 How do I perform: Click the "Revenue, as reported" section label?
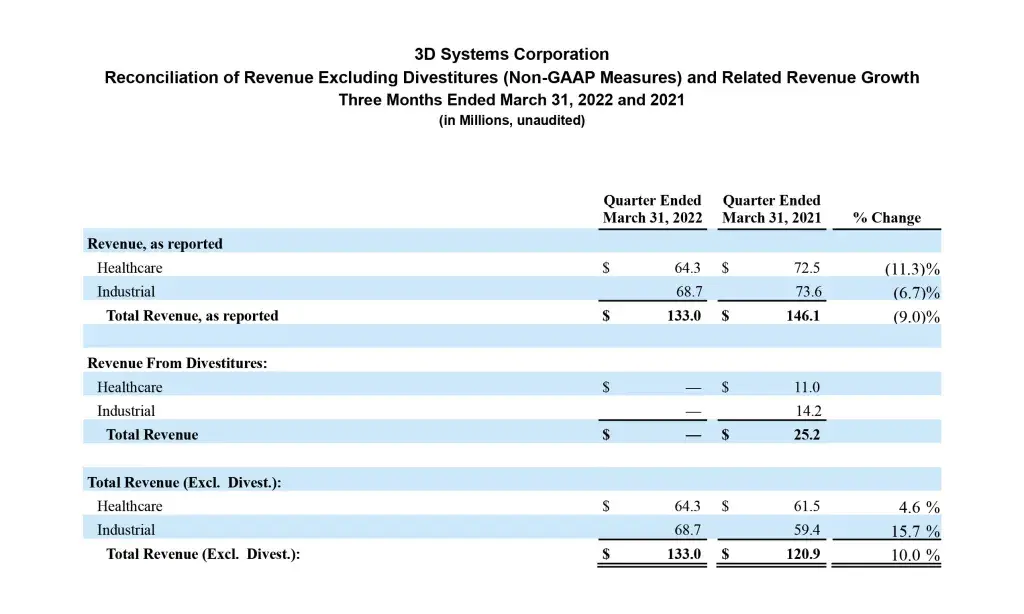coord(155,244)
